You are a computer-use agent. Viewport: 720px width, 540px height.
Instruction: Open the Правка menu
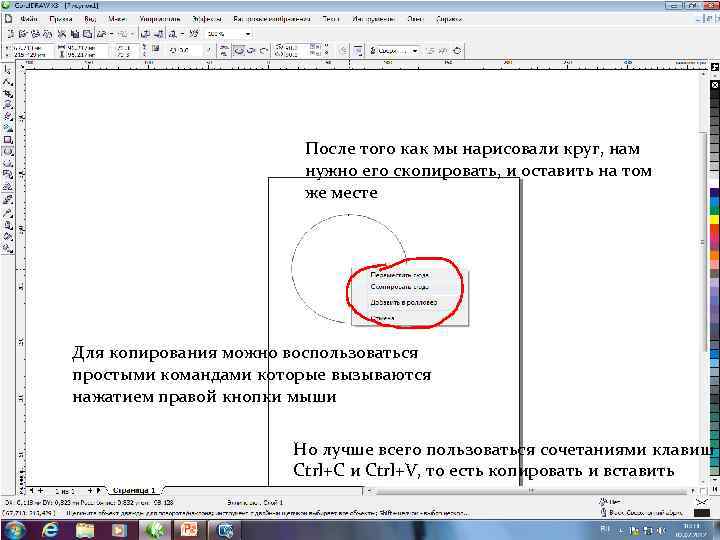[61, 19]
